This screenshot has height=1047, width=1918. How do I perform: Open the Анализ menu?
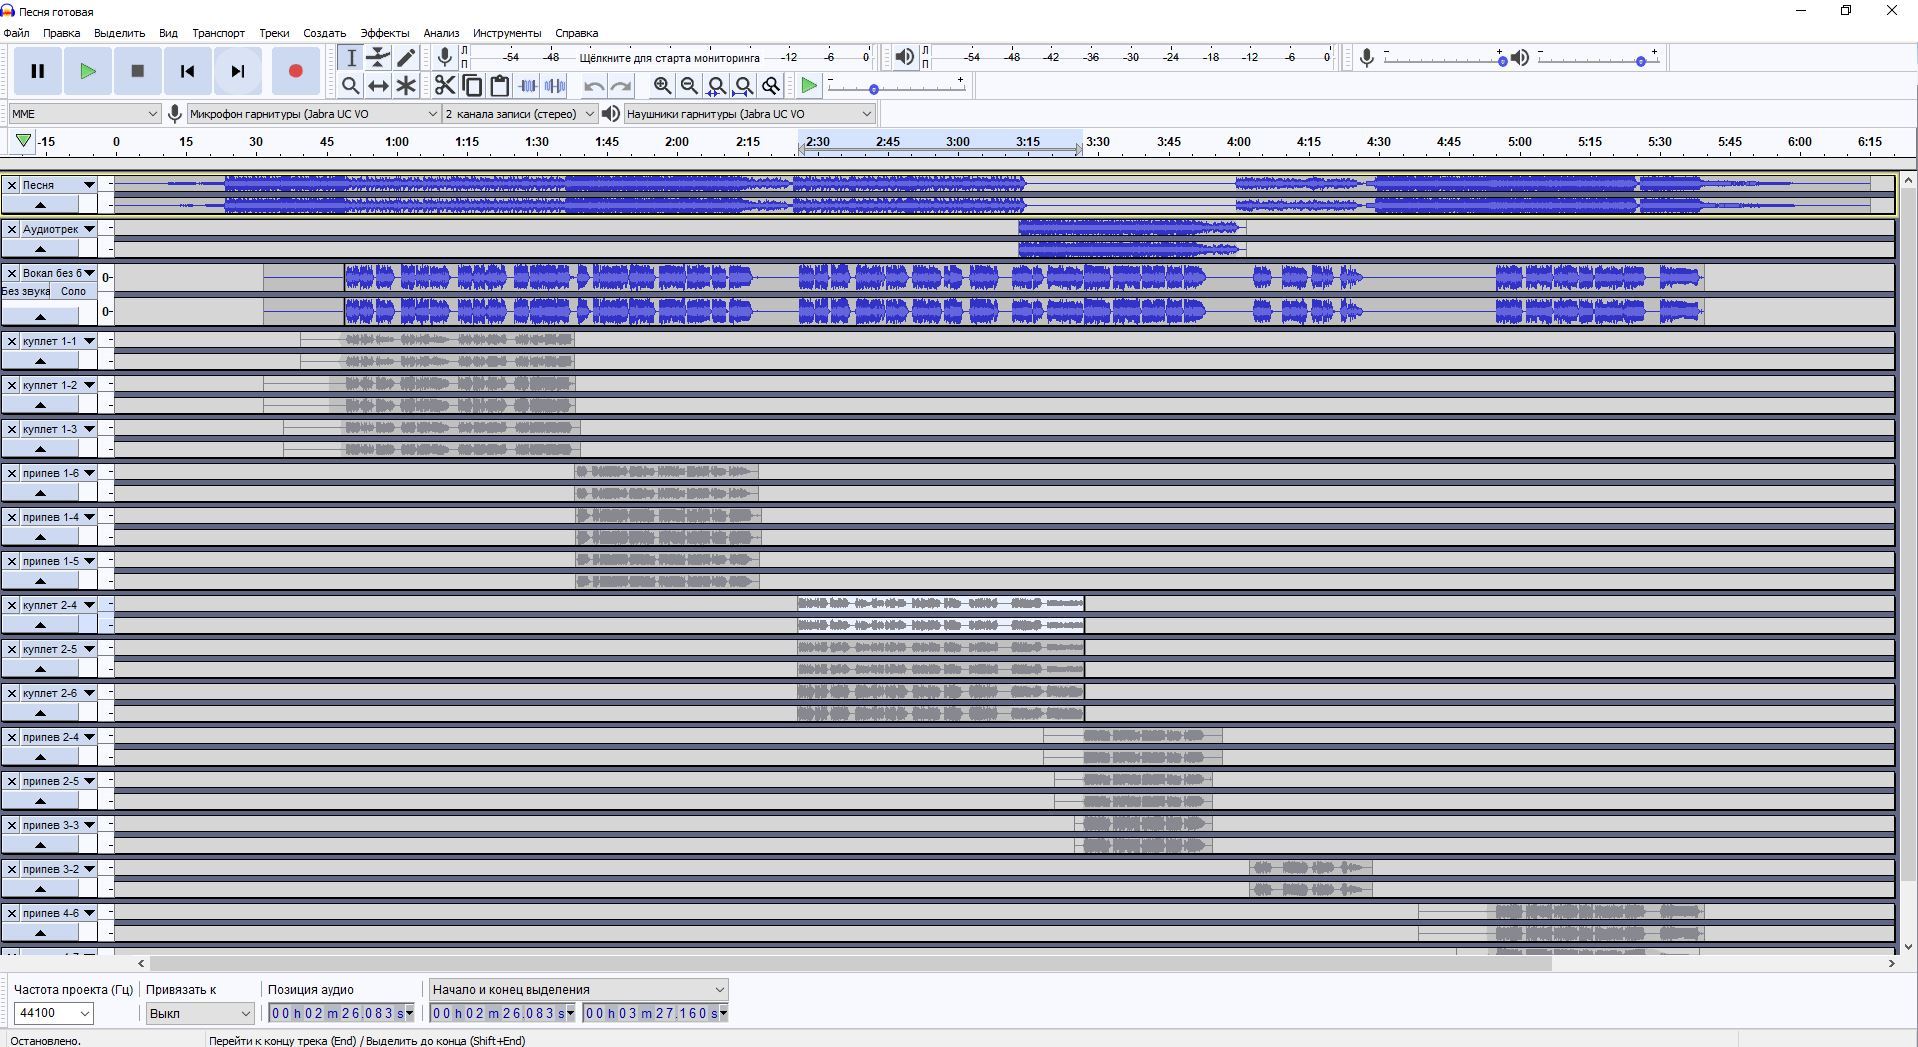tap(441, 33)
